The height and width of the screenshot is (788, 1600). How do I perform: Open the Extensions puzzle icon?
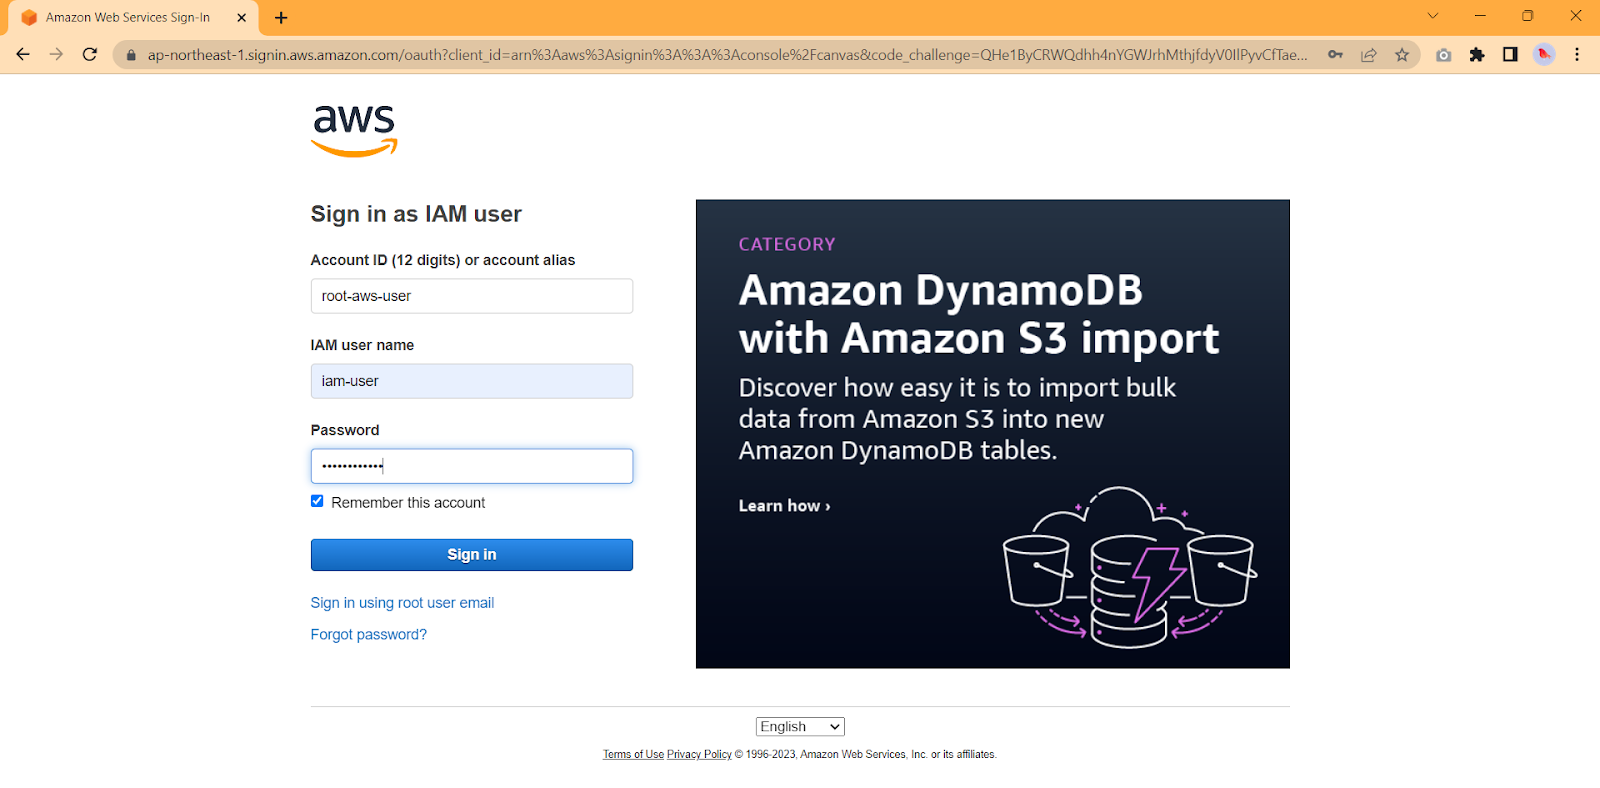click(1477, 55)
